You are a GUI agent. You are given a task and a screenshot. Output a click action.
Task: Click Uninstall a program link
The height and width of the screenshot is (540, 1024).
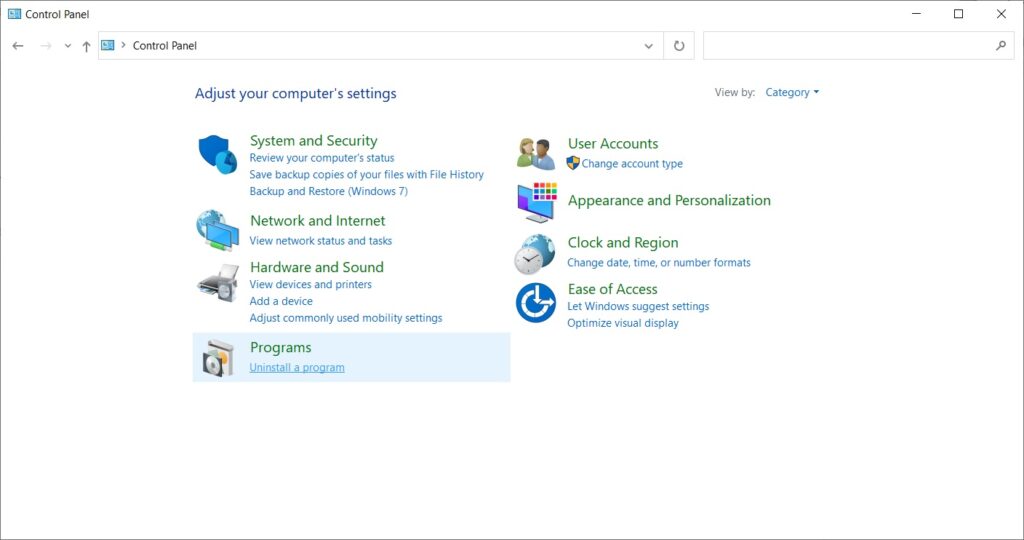pyautogui.click(x=297, y=368)
